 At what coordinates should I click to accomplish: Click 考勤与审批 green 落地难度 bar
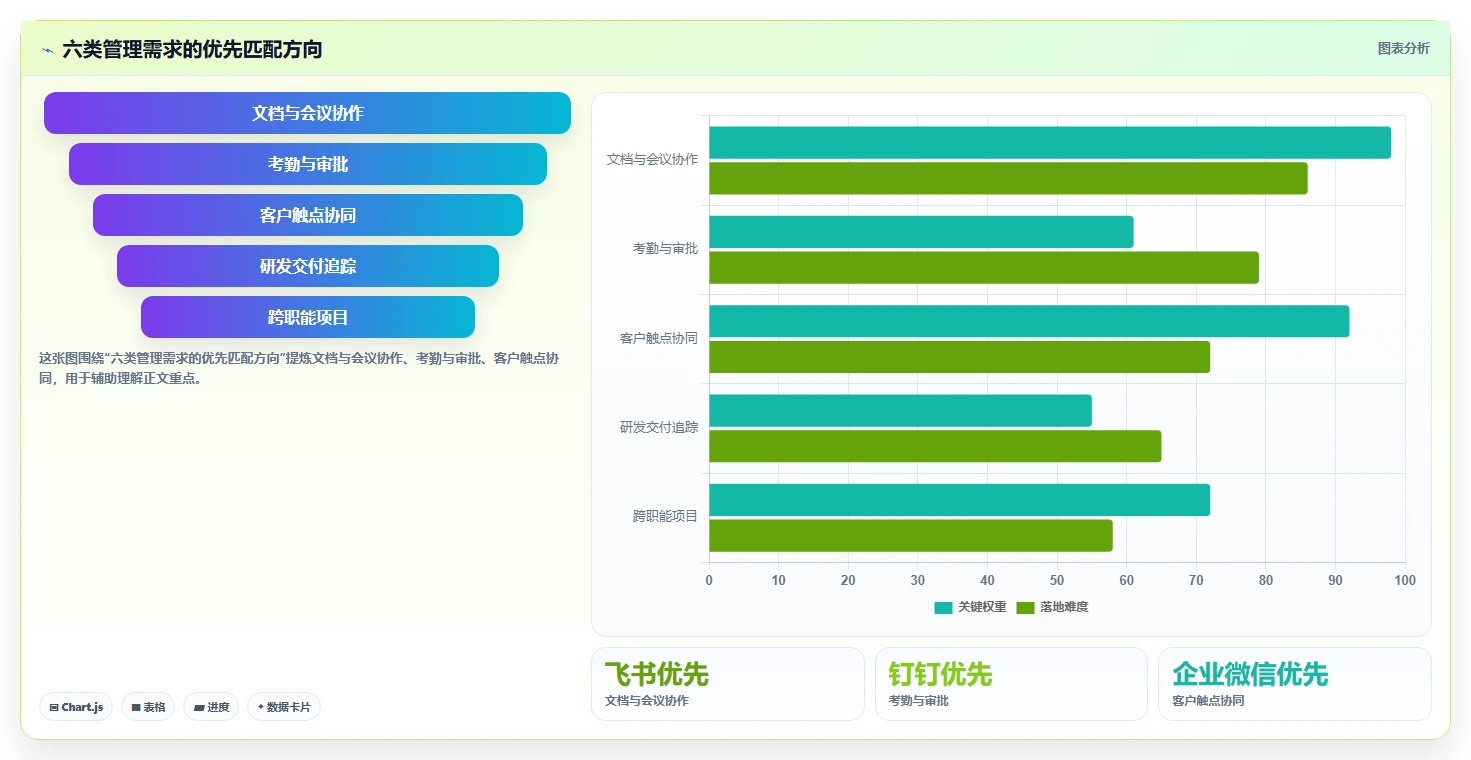(984, 268)
